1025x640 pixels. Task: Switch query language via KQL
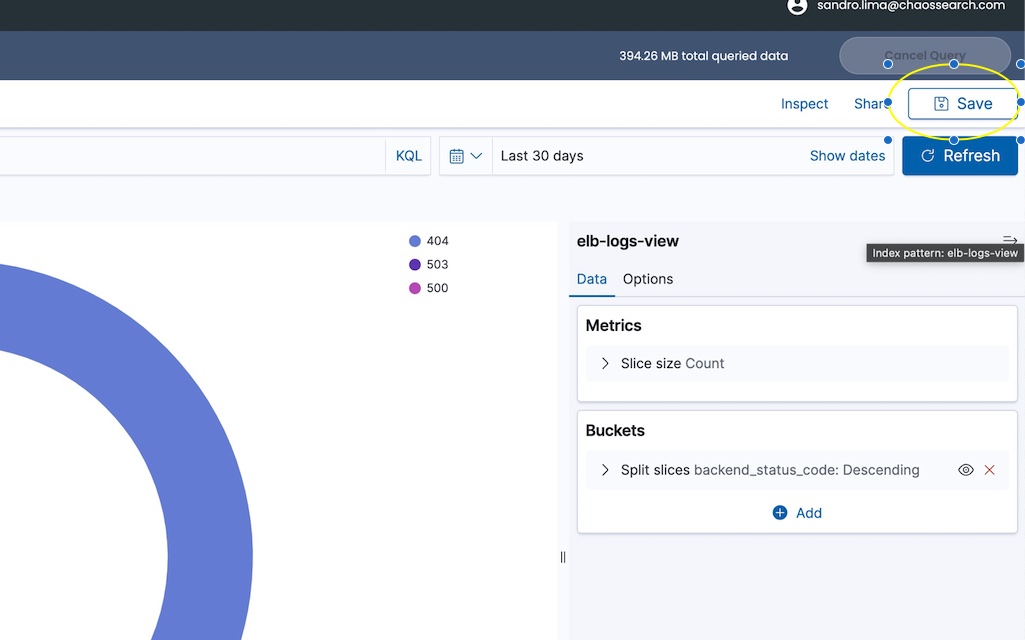coord(409,156)
